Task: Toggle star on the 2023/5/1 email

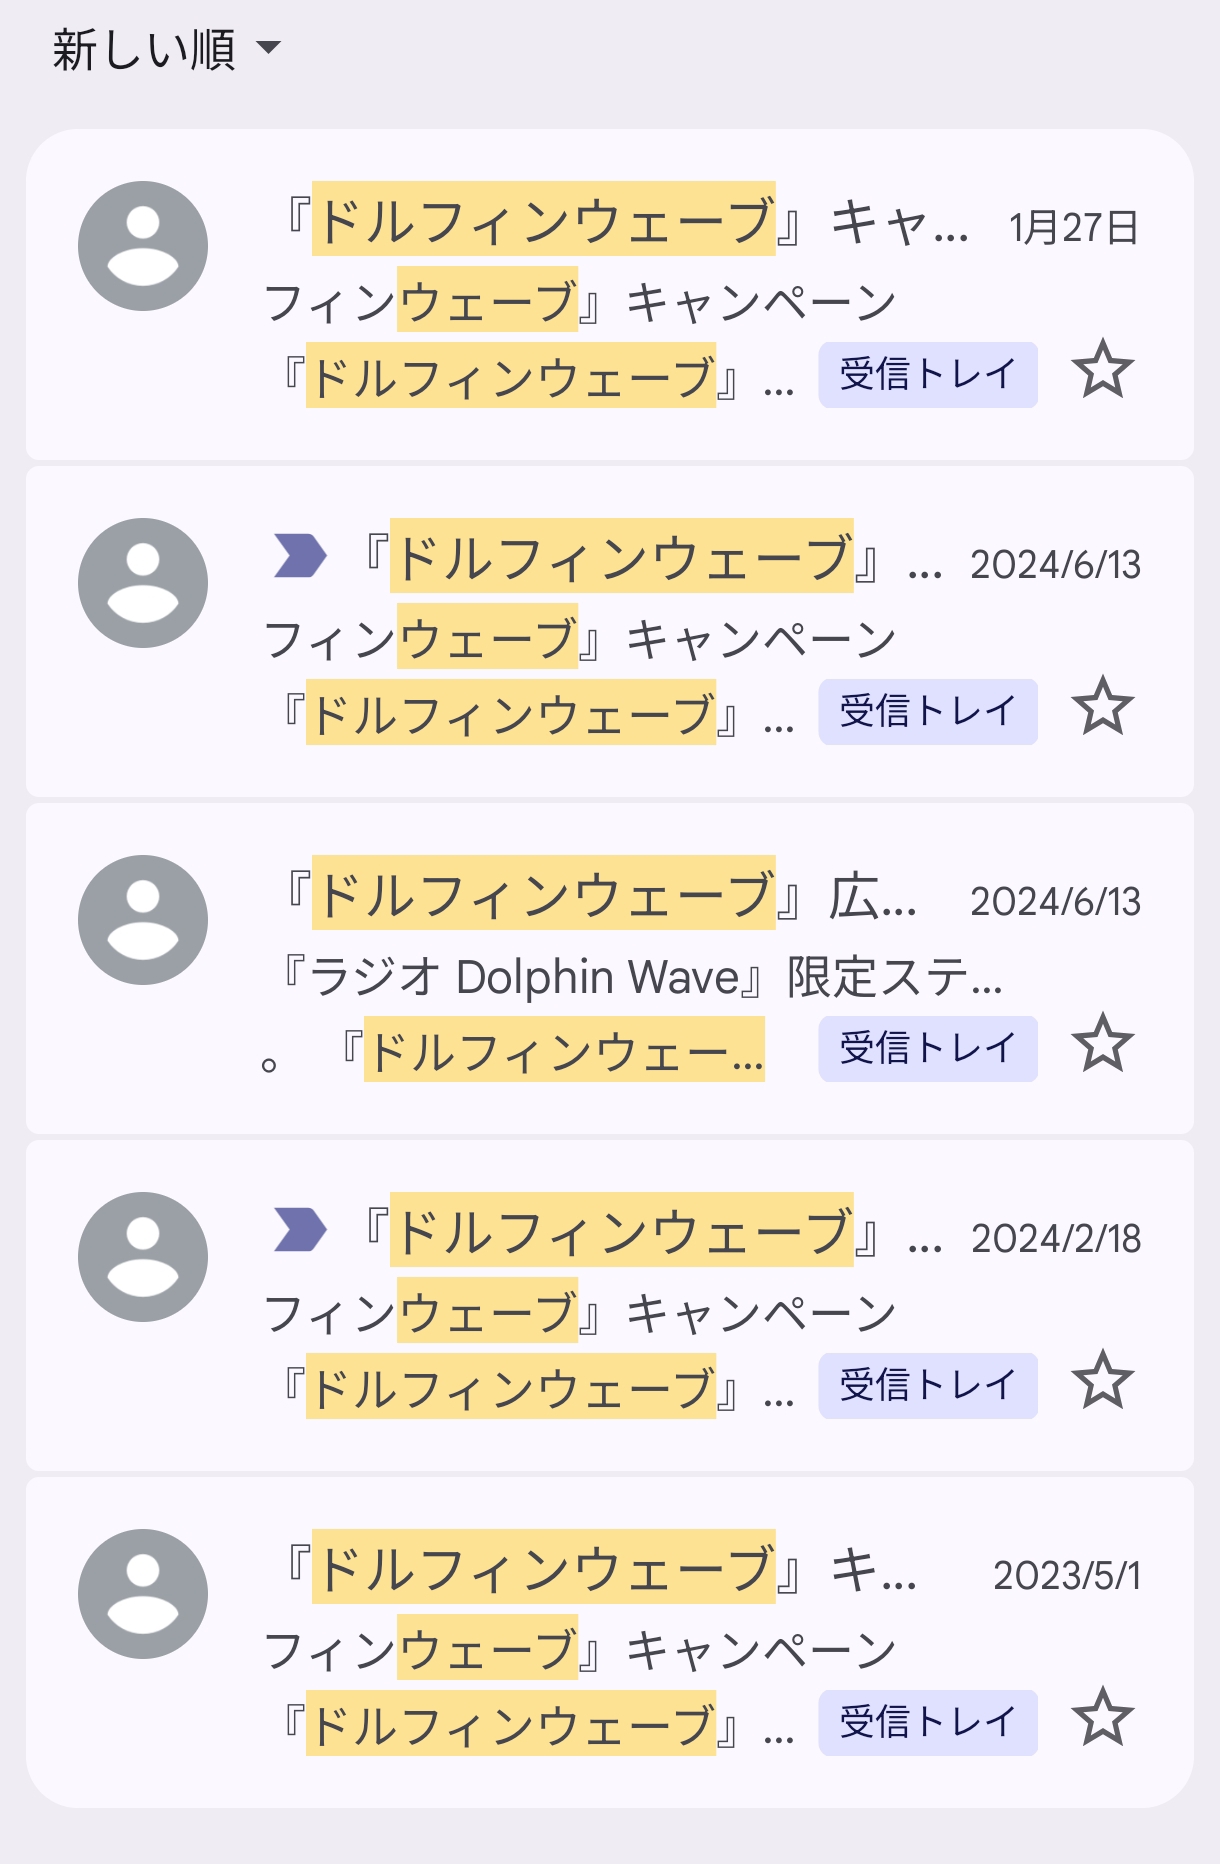Action: pyautogui.click(x=1102, y=1718)
